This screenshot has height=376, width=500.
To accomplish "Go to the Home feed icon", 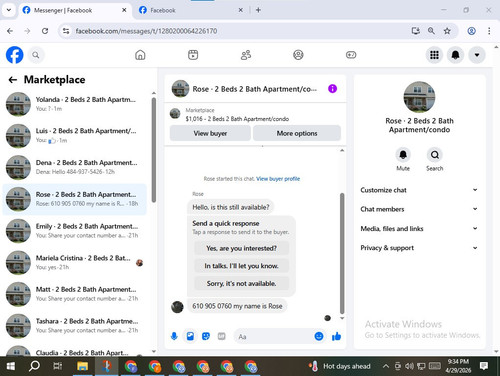I will pos(140,55).
